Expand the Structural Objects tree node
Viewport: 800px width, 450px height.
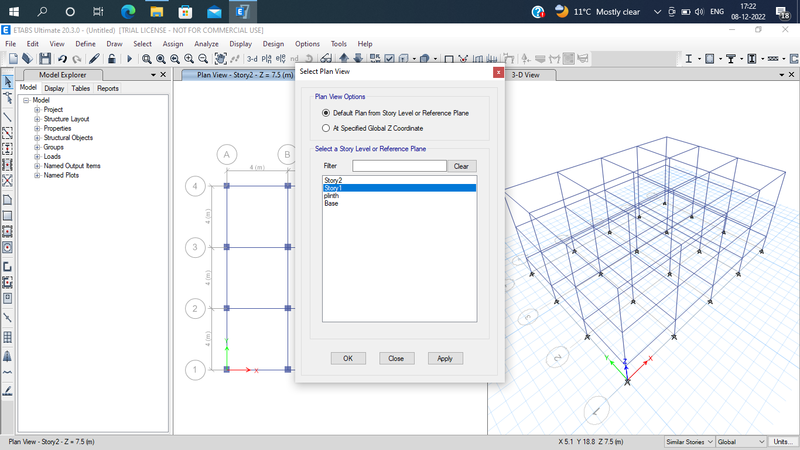(x=37, y=138)
